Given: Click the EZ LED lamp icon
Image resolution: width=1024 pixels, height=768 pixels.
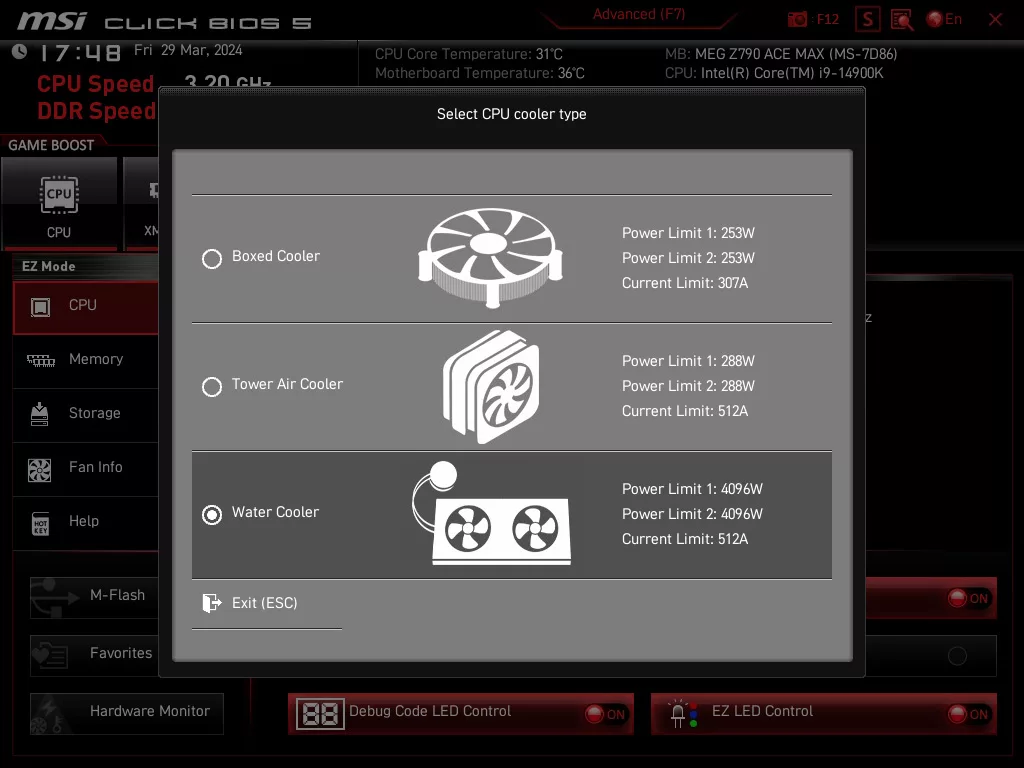Looking at the screenshot, I should tap(683, 714).
